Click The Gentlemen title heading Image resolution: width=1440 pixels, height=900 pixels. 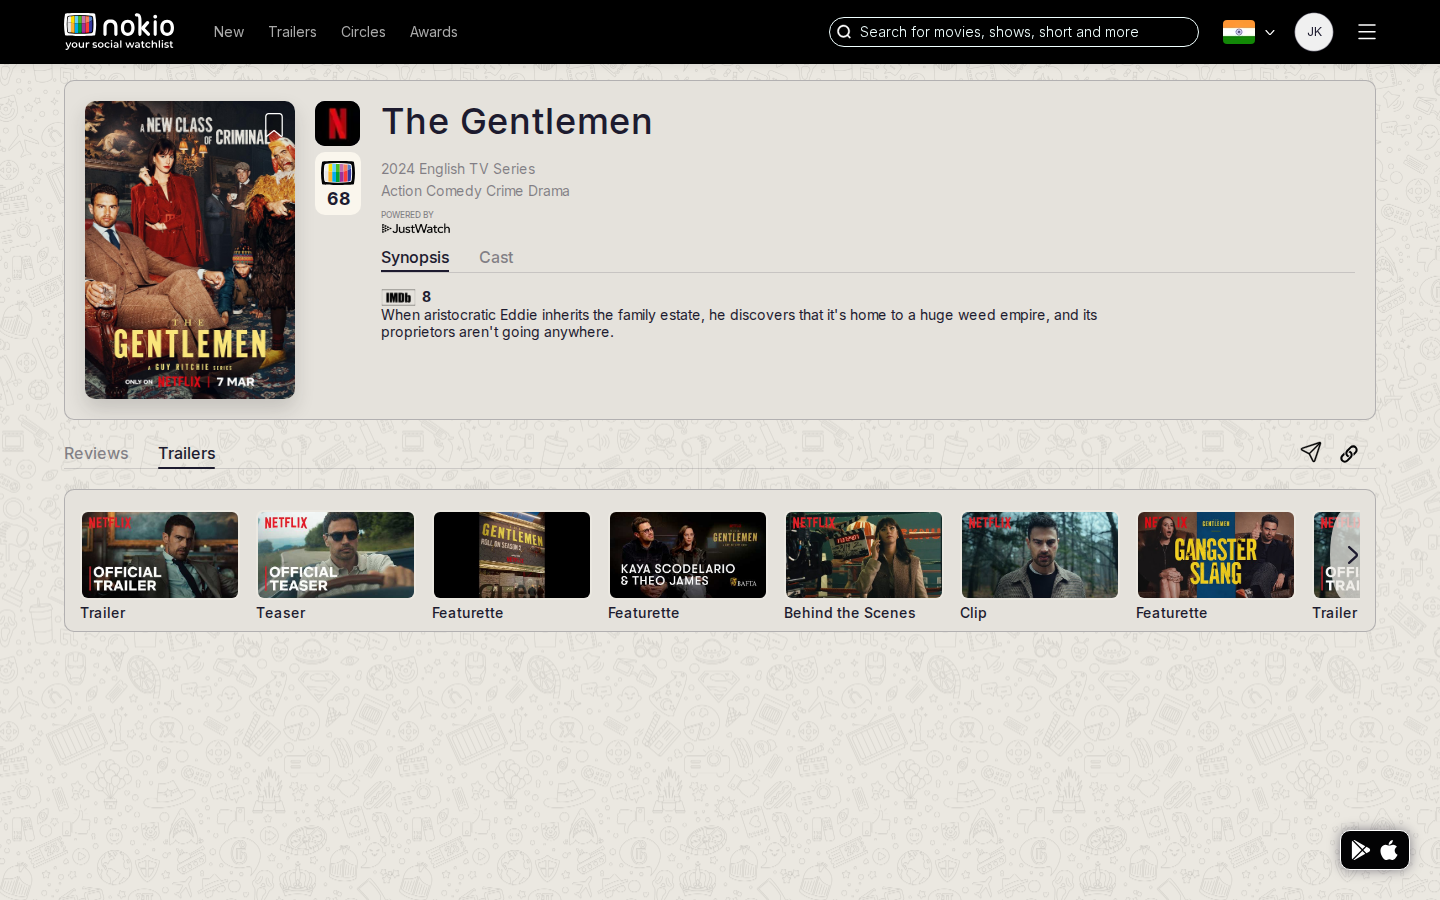(517, 122)
